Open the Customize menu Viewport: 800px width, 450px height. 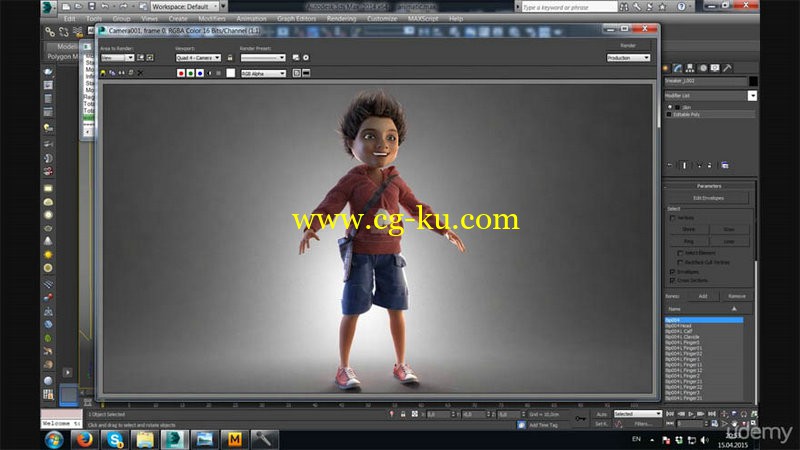tap(382, 18)
